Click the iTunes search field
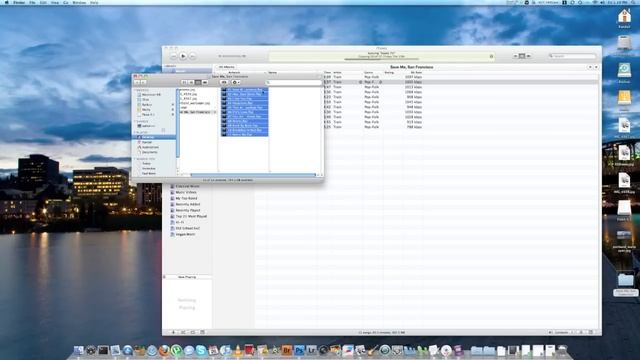 tap(572, 56)
